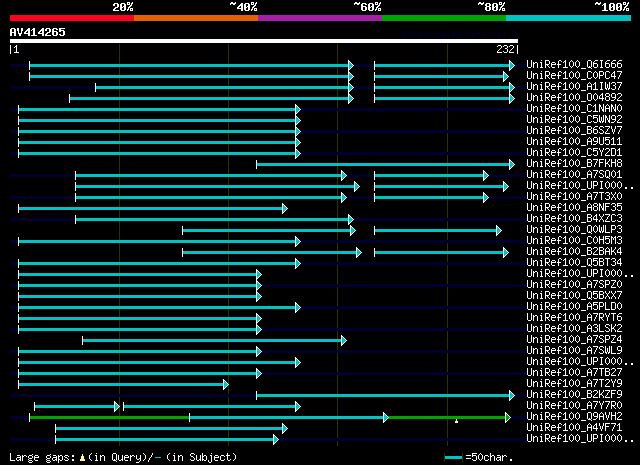Select the UniRef100_A7TB27 label

point(574,373)
